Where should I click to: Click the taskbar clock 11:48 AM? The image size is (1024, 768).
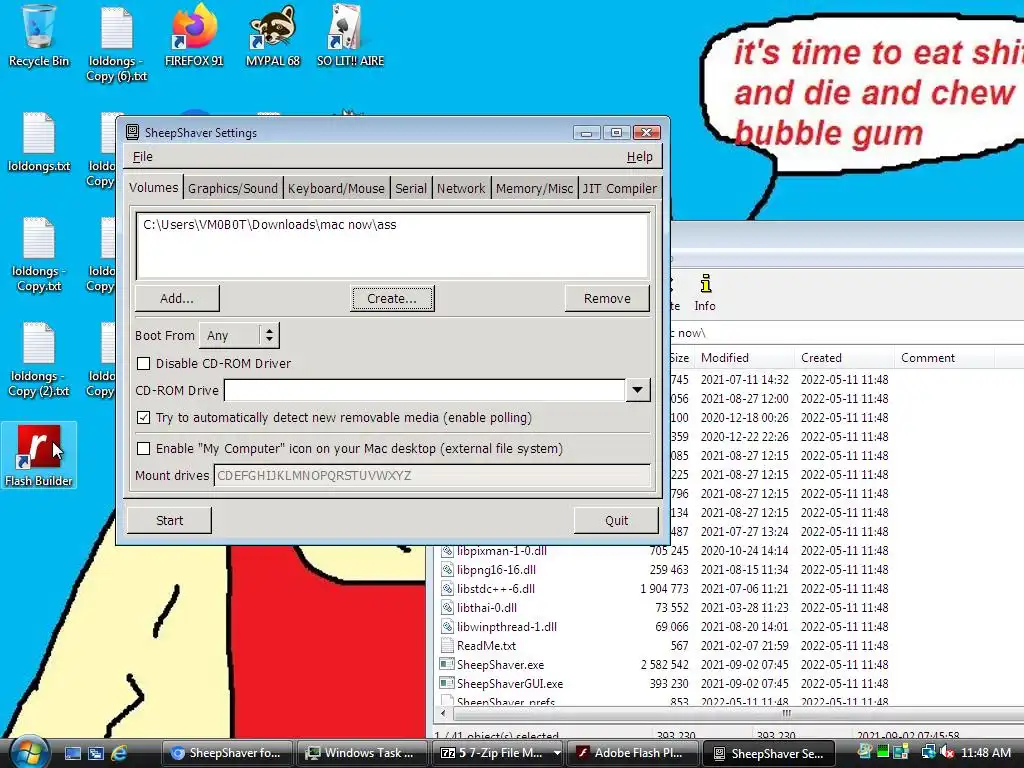985,752
